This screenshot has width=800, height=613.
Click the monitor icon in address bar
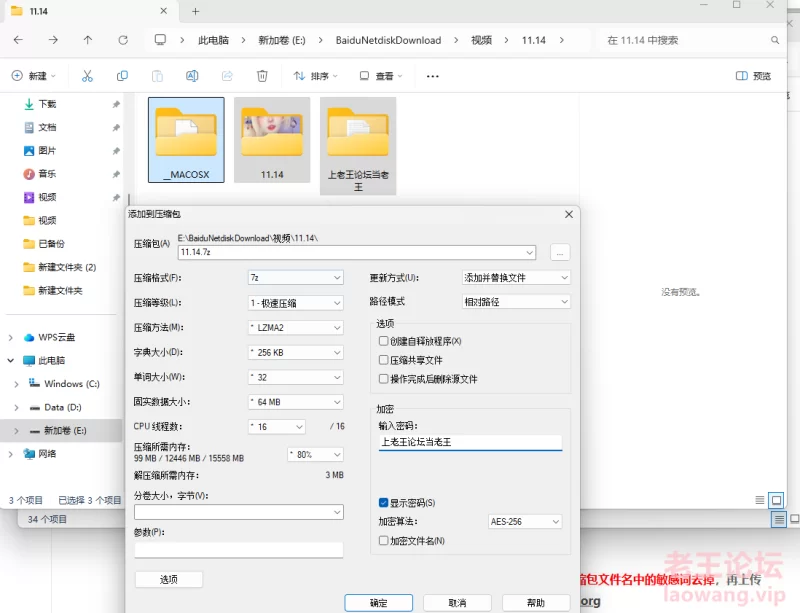click(x=160, y=40)
